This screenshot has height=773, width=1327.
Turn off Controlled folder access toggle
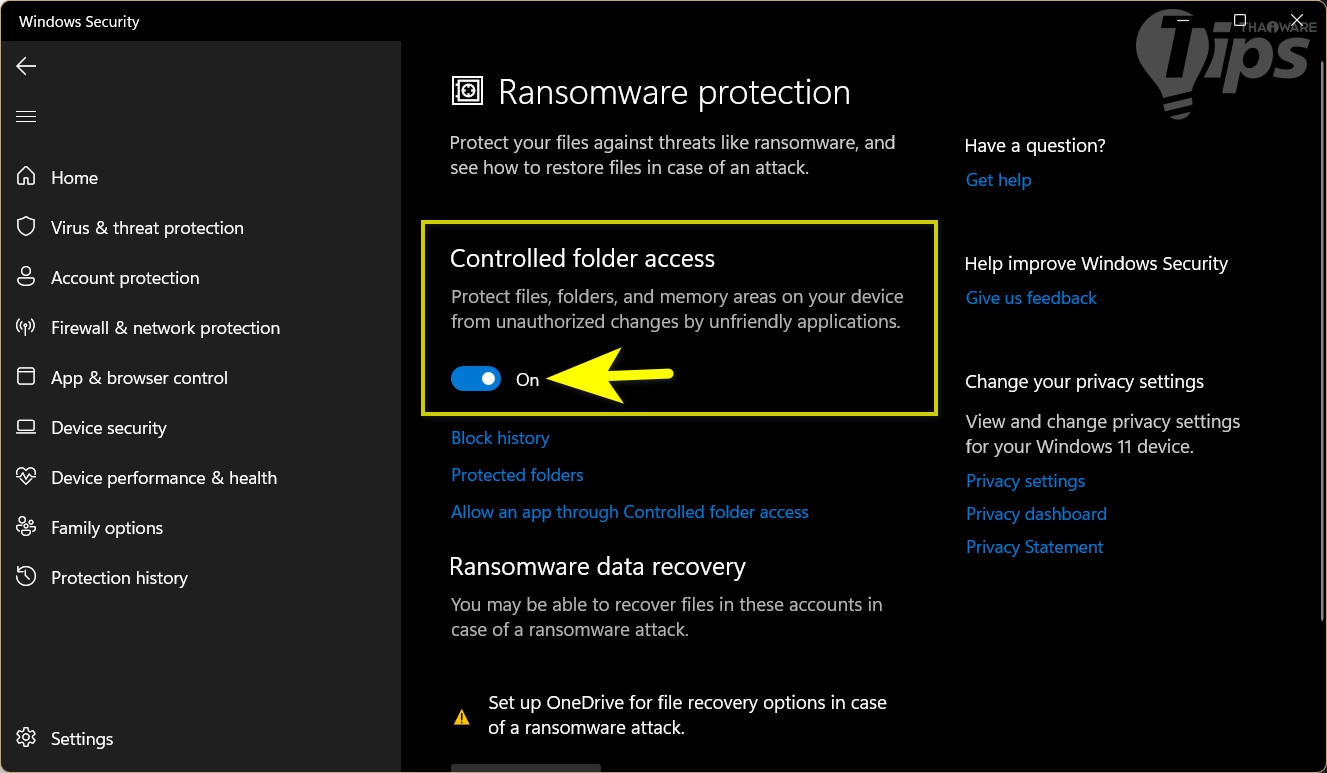476,379
